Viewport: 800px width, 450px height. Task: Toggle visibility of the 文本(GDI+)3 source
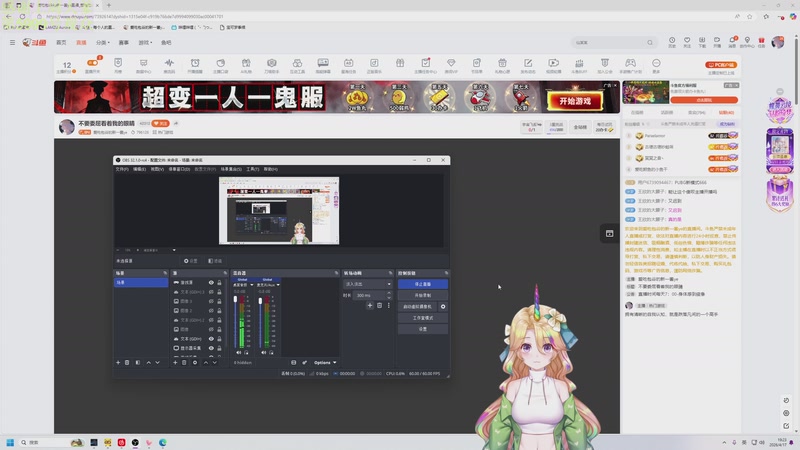pos(211,292)
